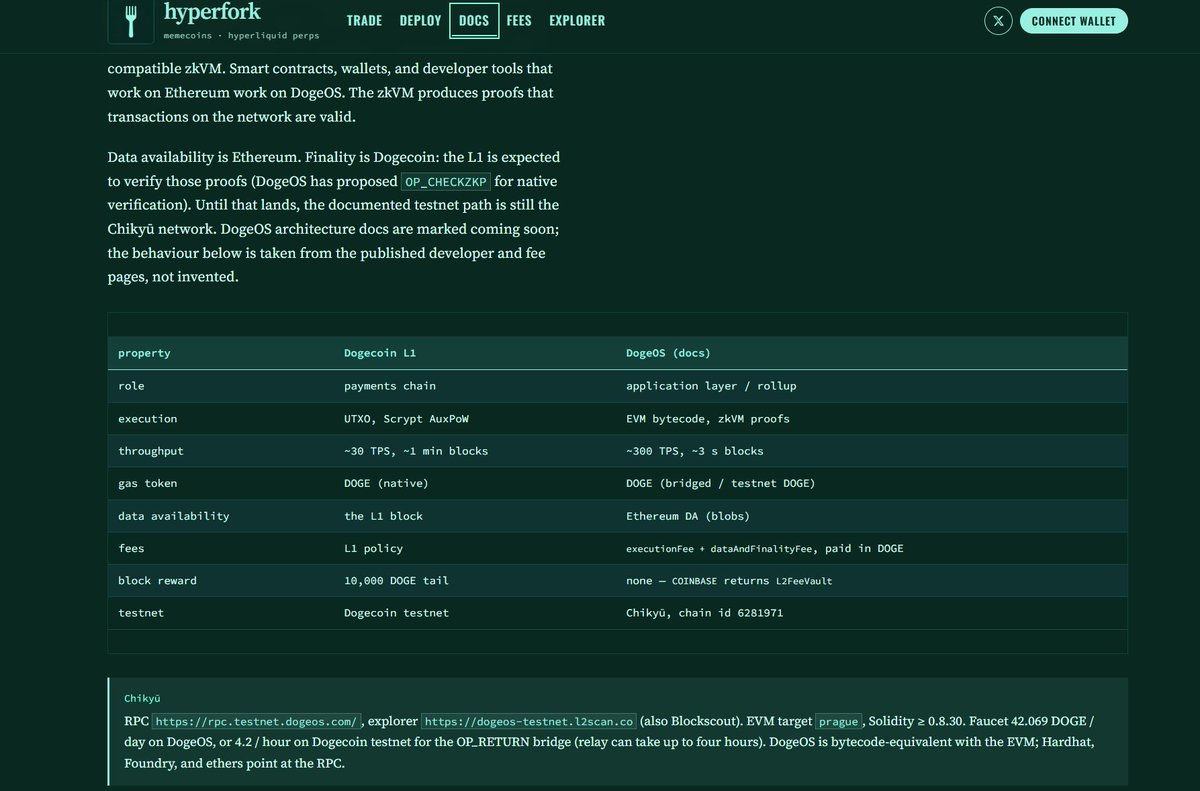This screenshot has height=791, width=1200.
Task: Click the 'DOGE (bridged / testnet DOGE)' cell
Action: point(721,483)
